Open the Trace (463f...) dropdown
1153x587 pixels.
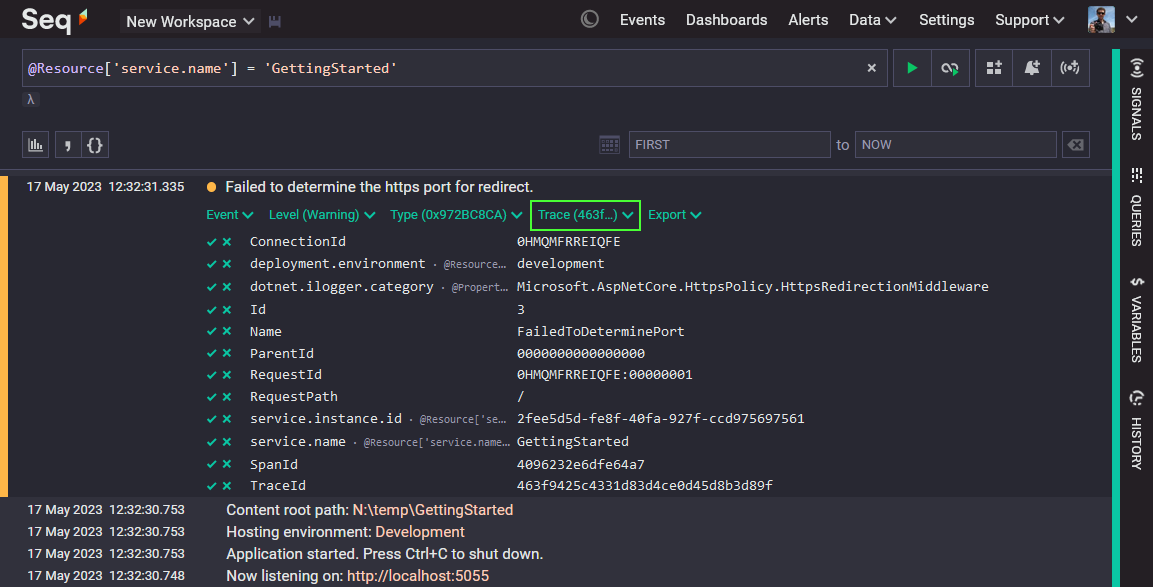click(585, 215)
